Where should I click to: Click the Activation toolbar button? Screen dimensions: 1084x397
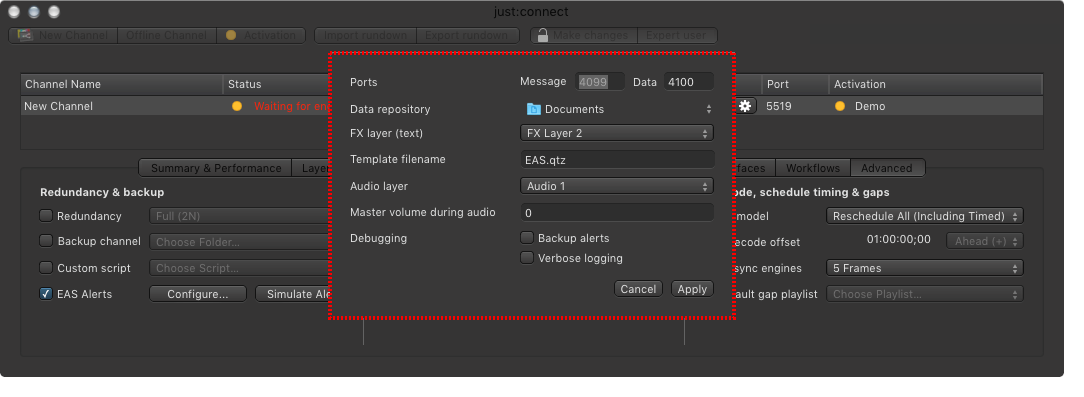[x=261, y=35]
